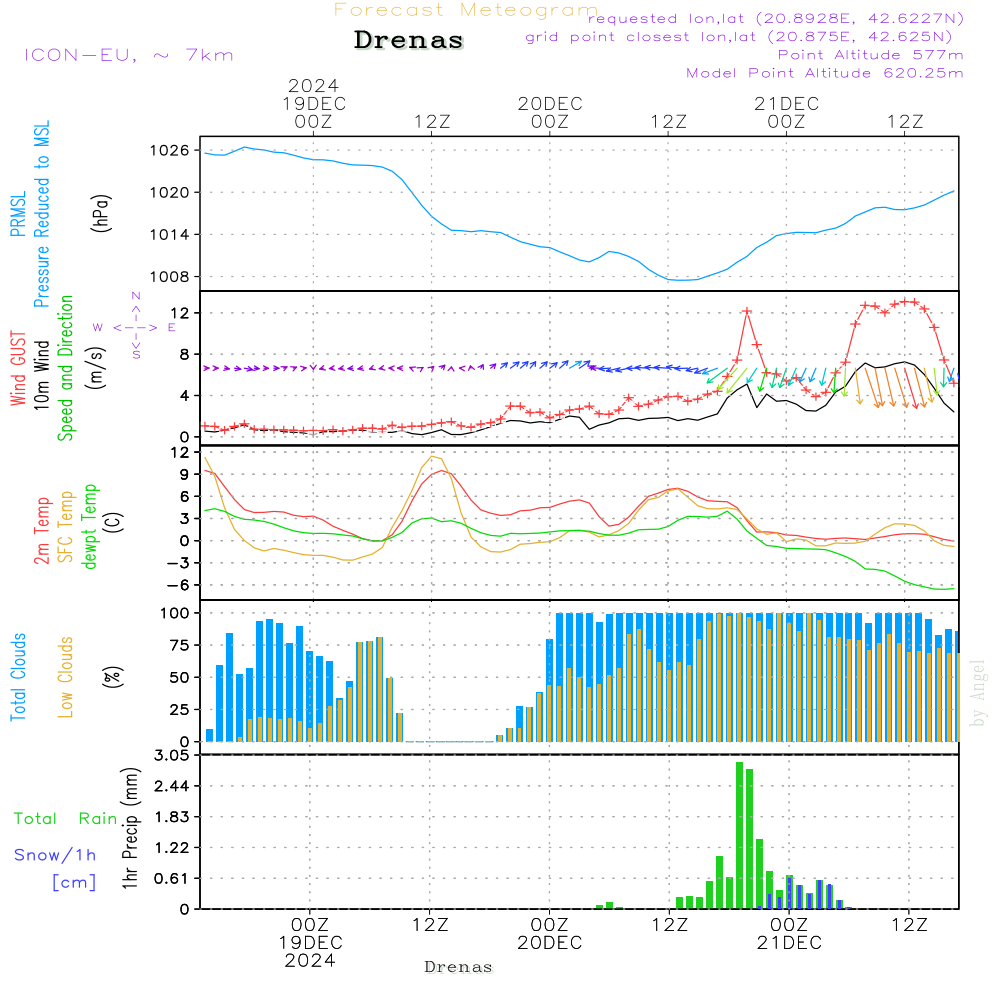Click the '(m/s)' unit label
This screenshot has width=1000, height=1000.
point(96,368)
